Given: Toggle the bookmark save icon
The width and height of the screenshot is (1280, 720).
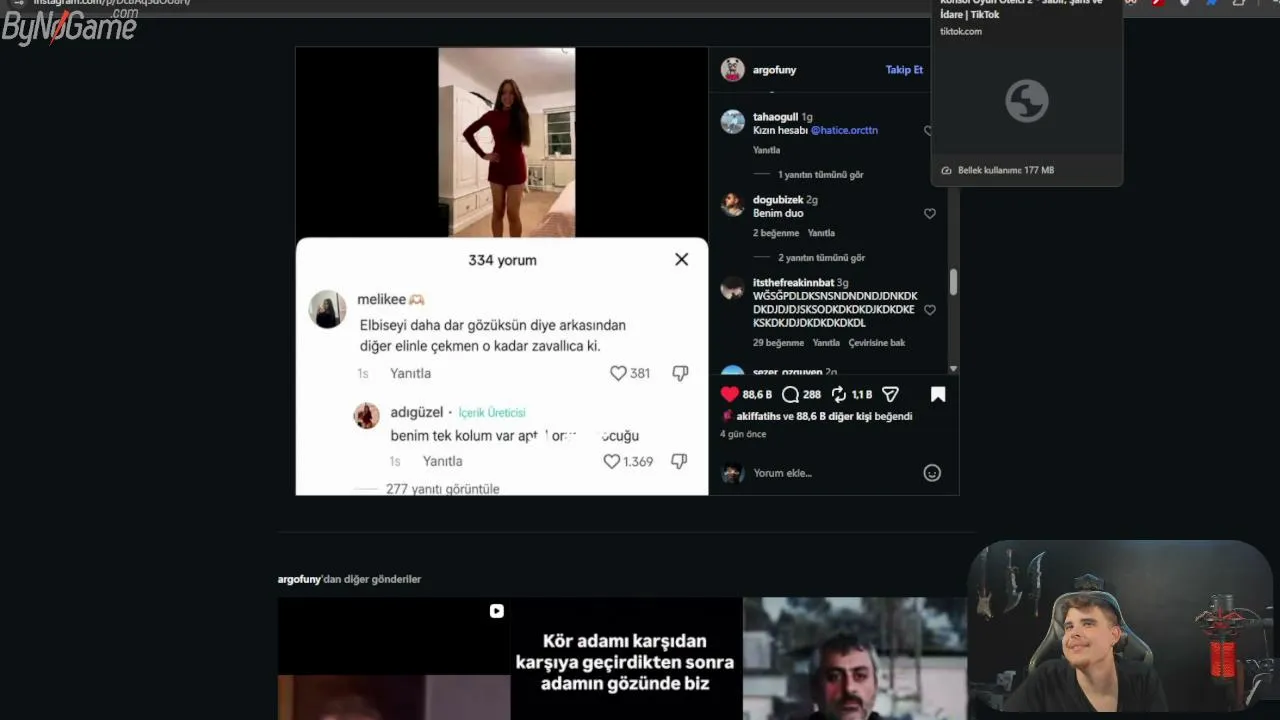Looking at the screenshot, I should (x=938, y=394).
